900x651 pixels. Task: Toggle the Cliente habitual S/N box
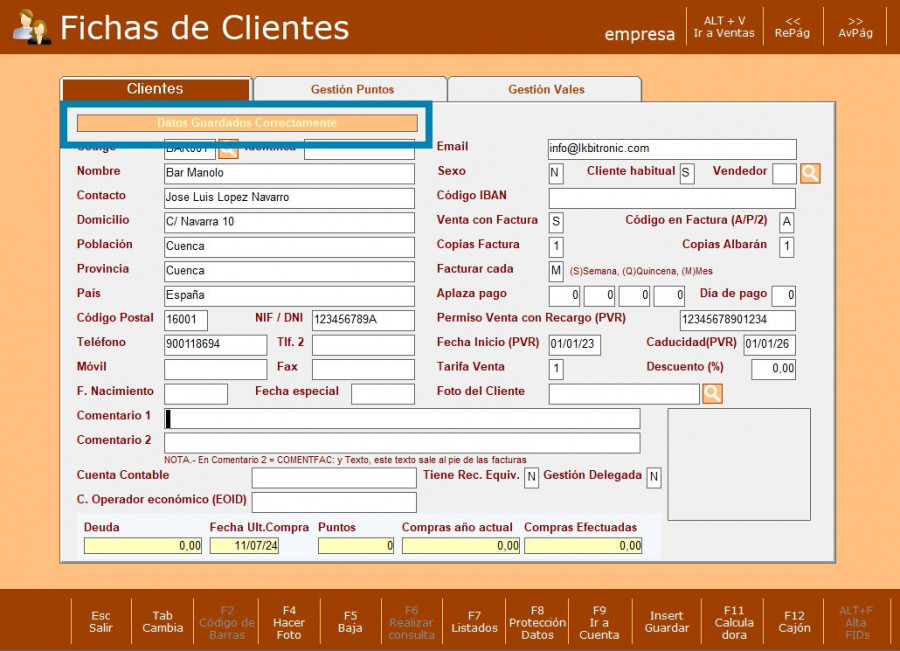click(686, 174)
